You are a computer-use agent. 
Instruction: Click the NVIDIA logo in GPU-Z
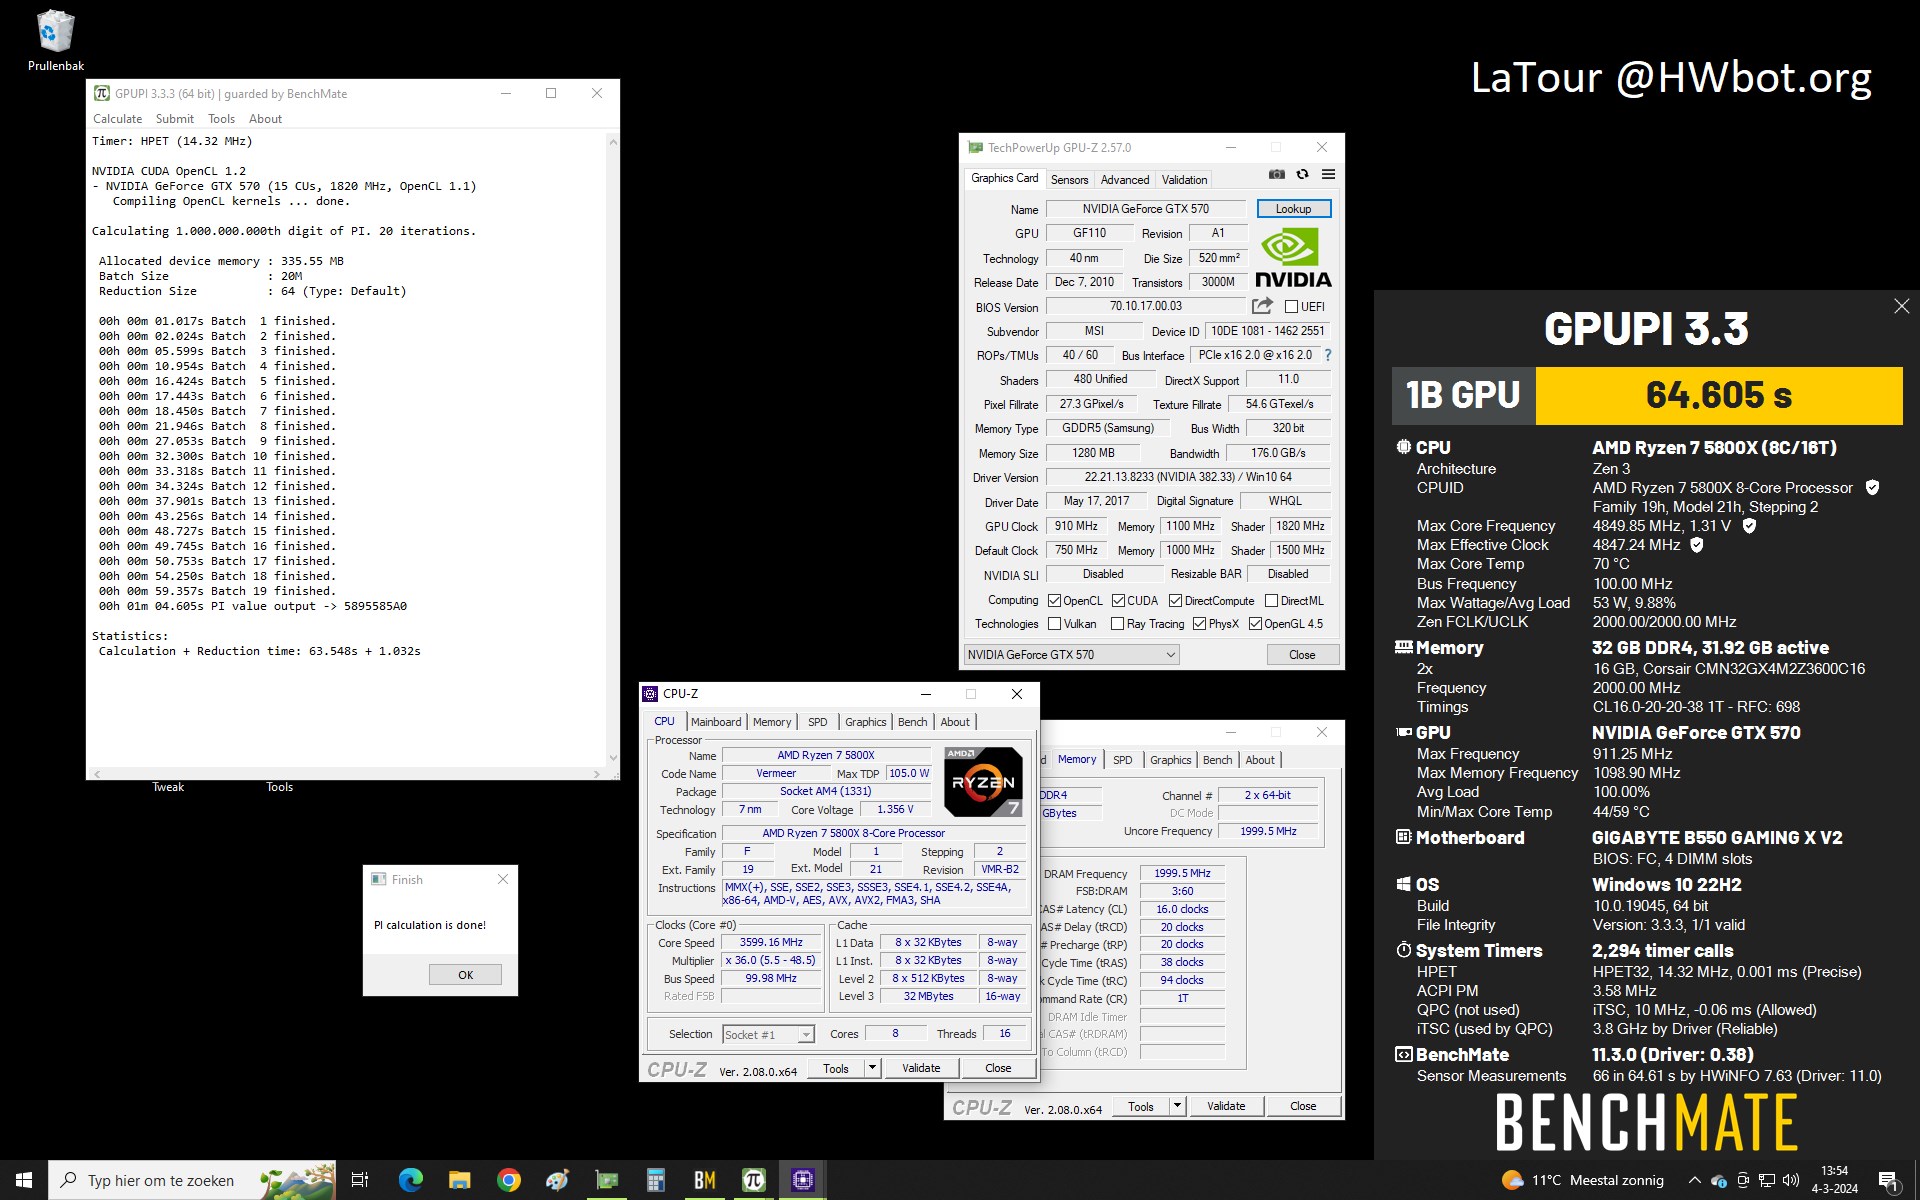1292,258
